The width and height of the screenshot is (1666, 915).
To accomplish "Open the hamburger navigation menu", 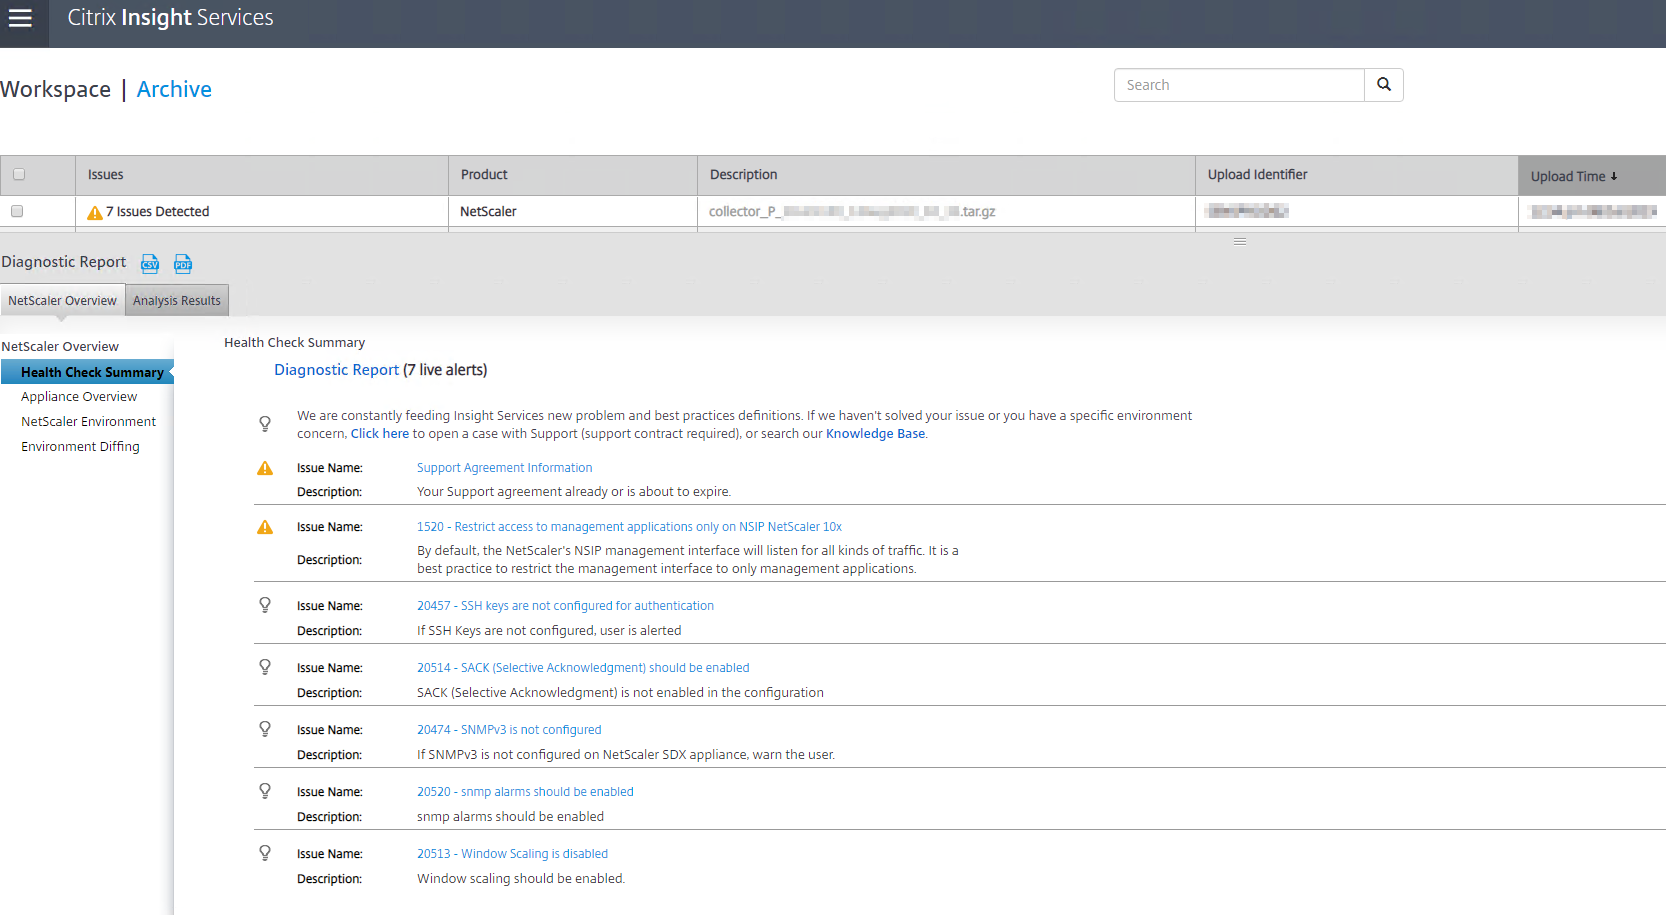I will point(21,18).
